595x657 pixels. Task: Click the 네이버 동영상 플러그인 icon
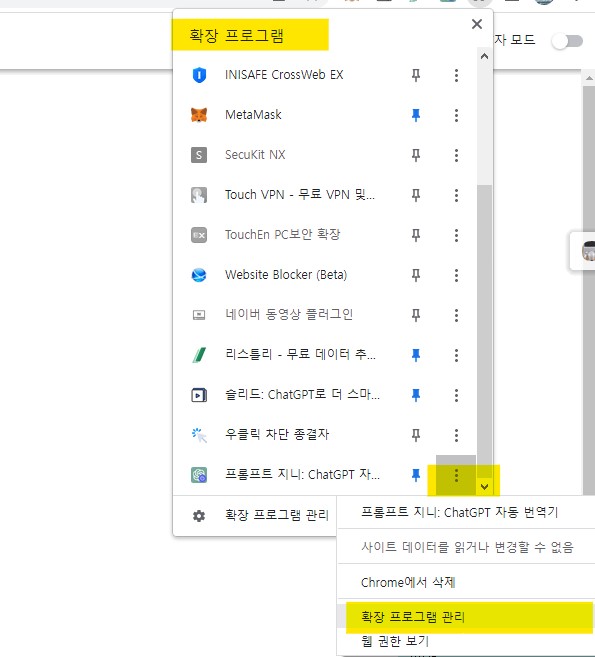(199, 315)
